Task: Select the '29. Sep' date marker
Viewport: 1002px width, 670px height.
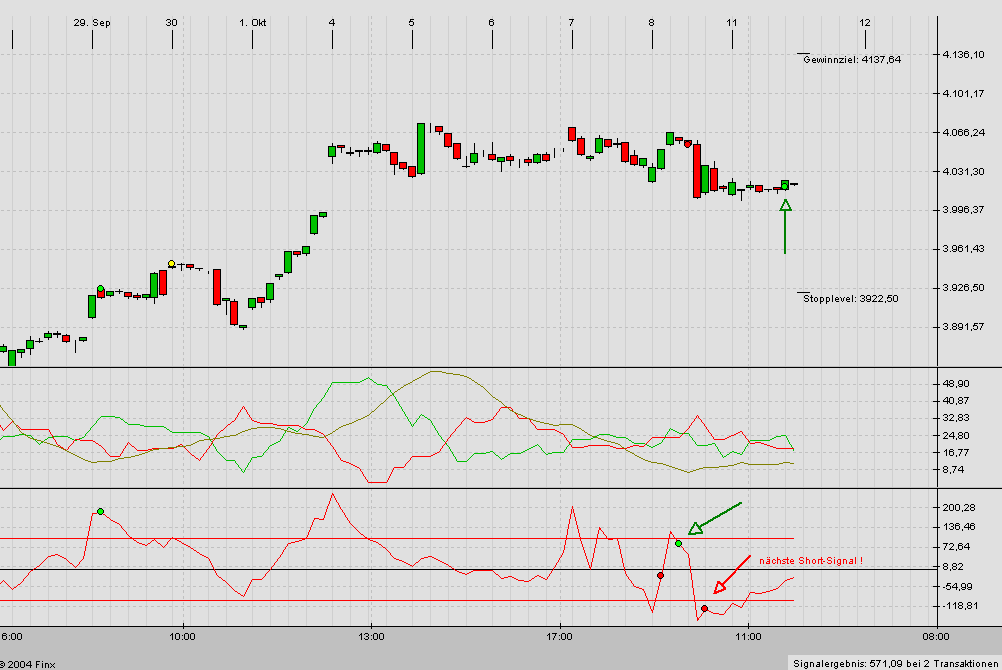Action: pyautogui.click(x=92, y=22)
